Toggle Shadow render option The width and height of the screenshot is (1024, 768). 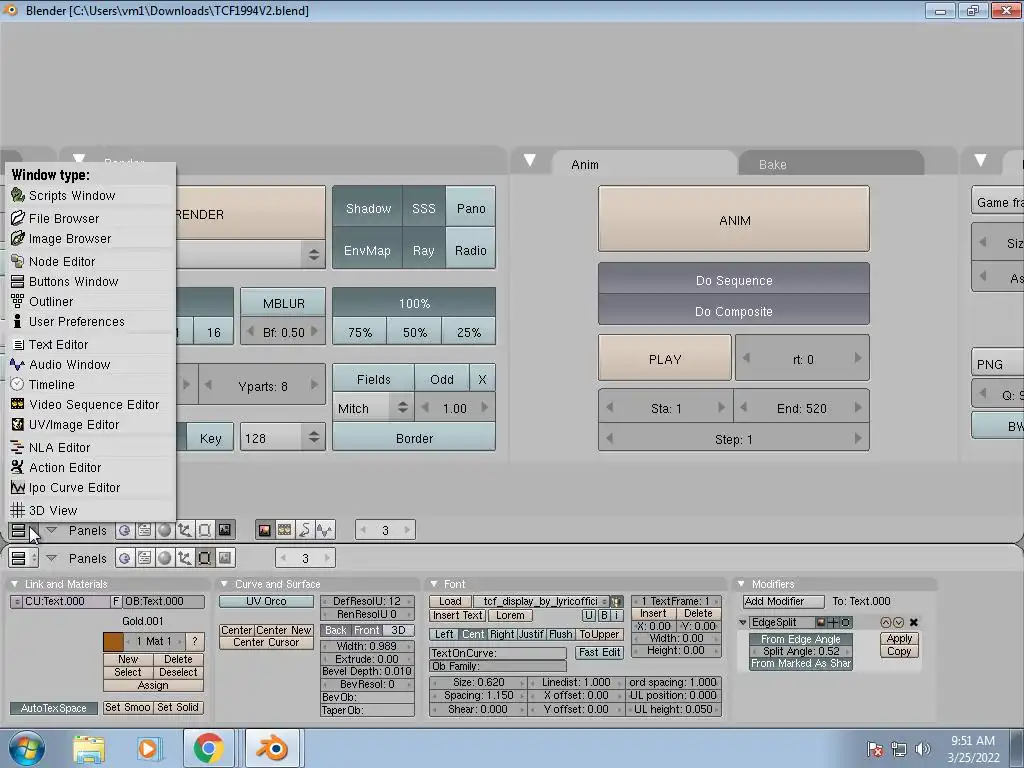tap(368, 208)
